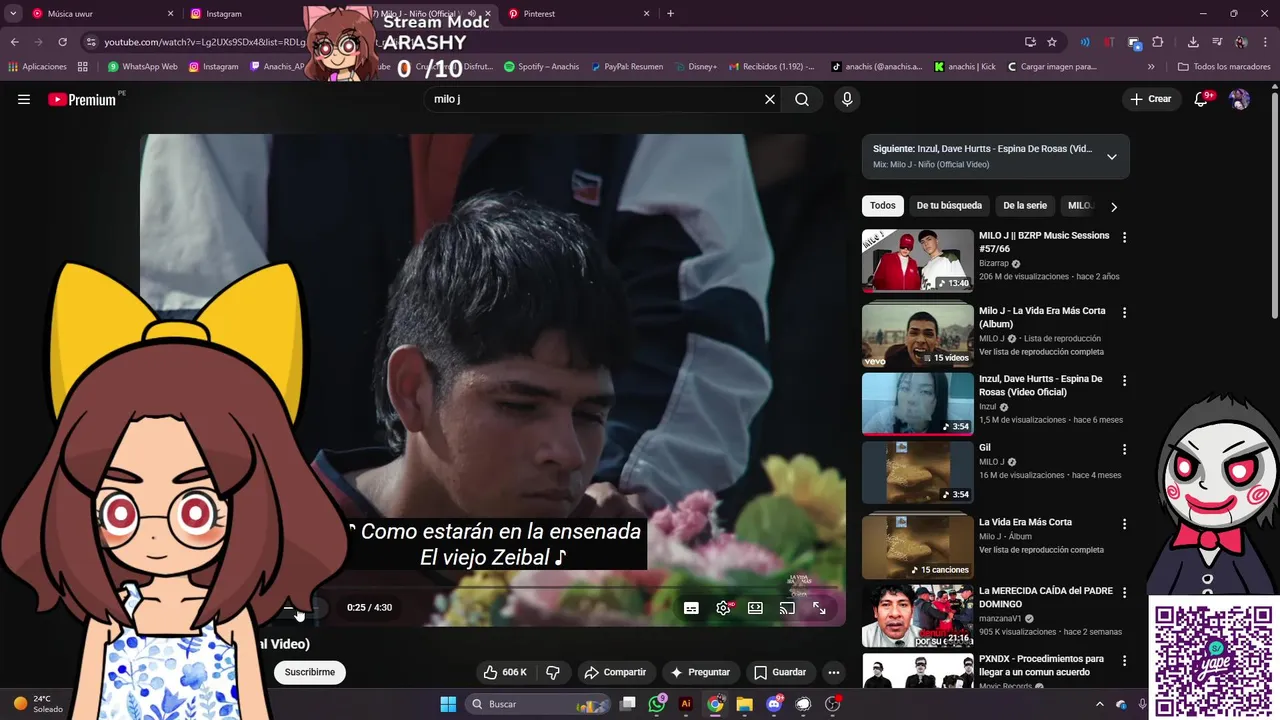Image resolution: width=1280 pixels, height=720 pixels.
Task: Open options for La MERECIDA CAÍDA video
Action: (x=1124, y=593)
